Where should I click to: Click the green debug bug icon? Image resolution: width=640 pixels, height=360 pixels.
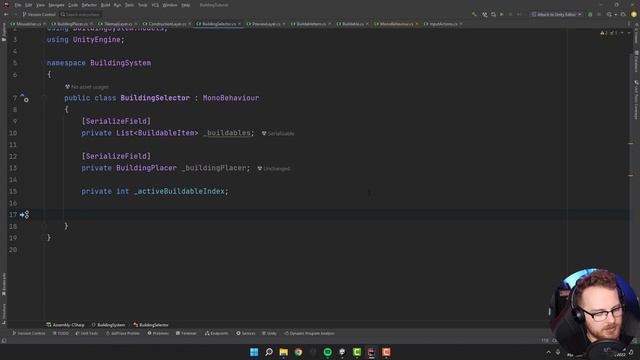[x=590, y=14]
